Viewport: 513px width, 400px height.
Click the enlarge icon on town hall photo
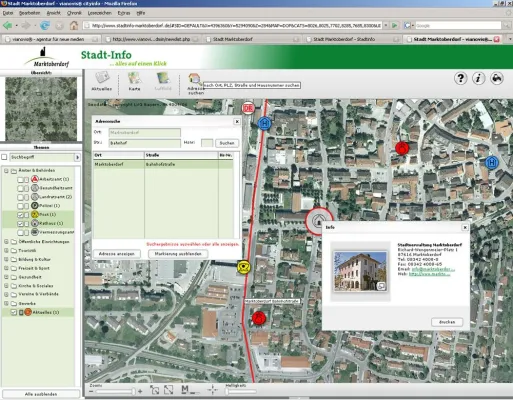381,286
